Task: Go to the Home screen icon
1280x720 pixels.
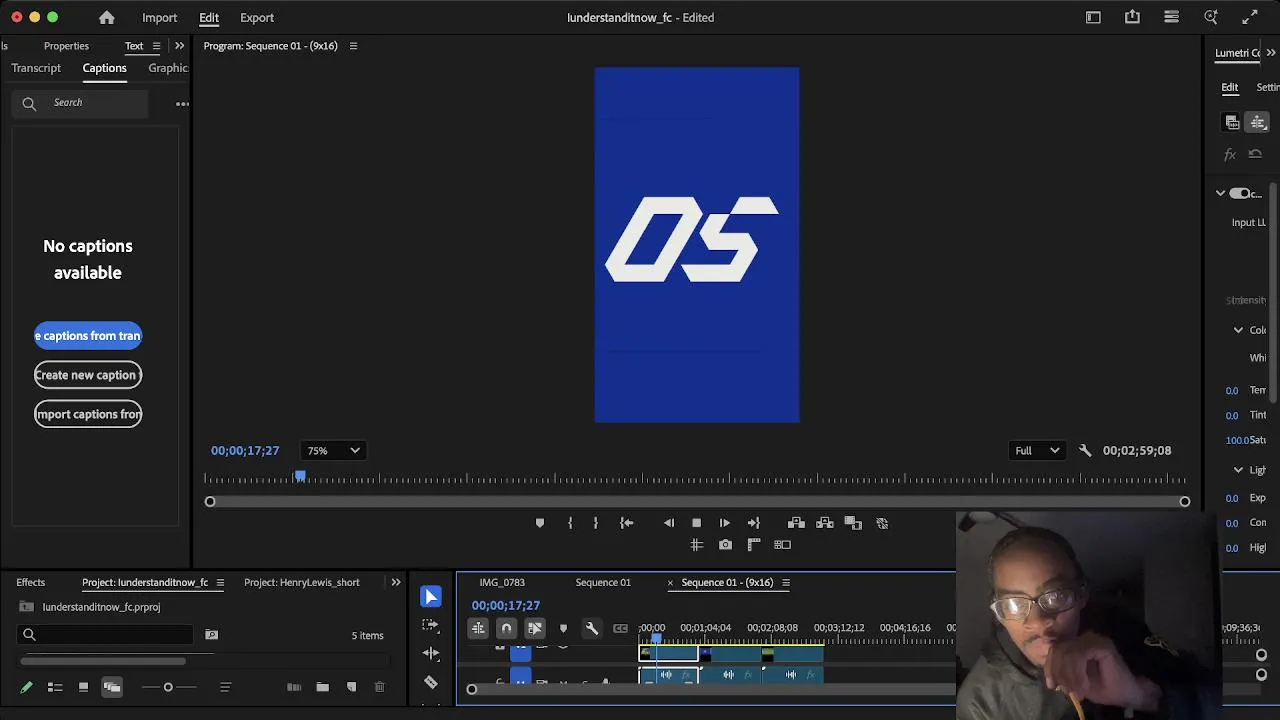Action: pyautogui.click(x=107, y=18)
